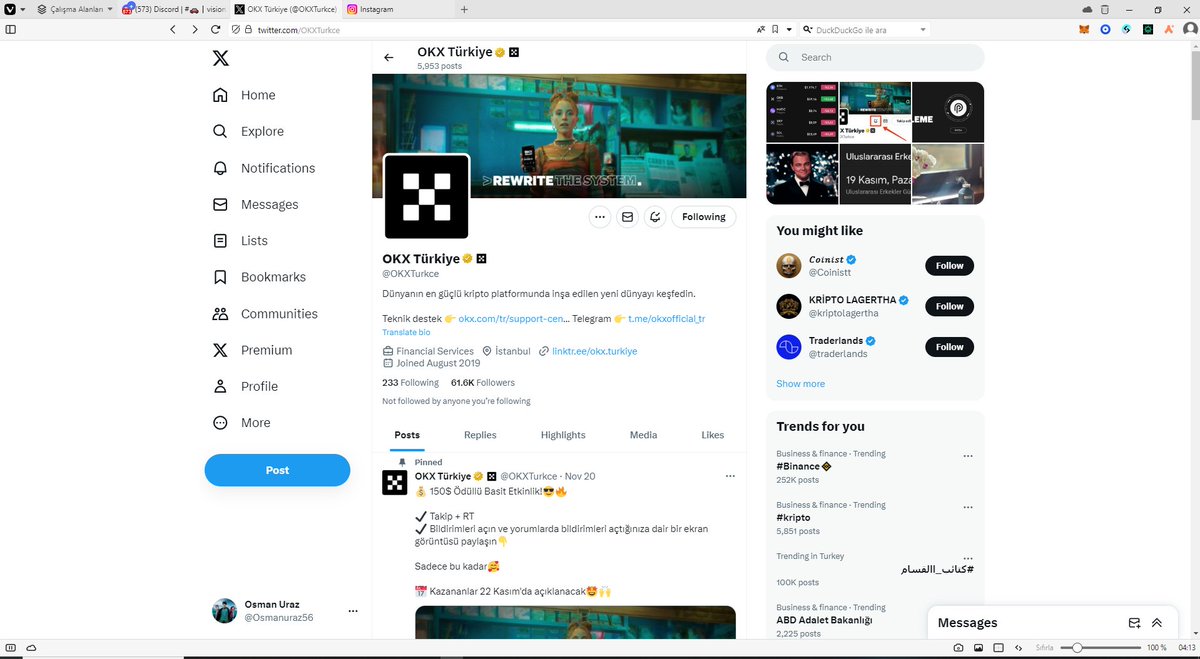Click the 233 Following count
Screen dimensions: 1200x659
pyautogui.click(x=410, y=382)
